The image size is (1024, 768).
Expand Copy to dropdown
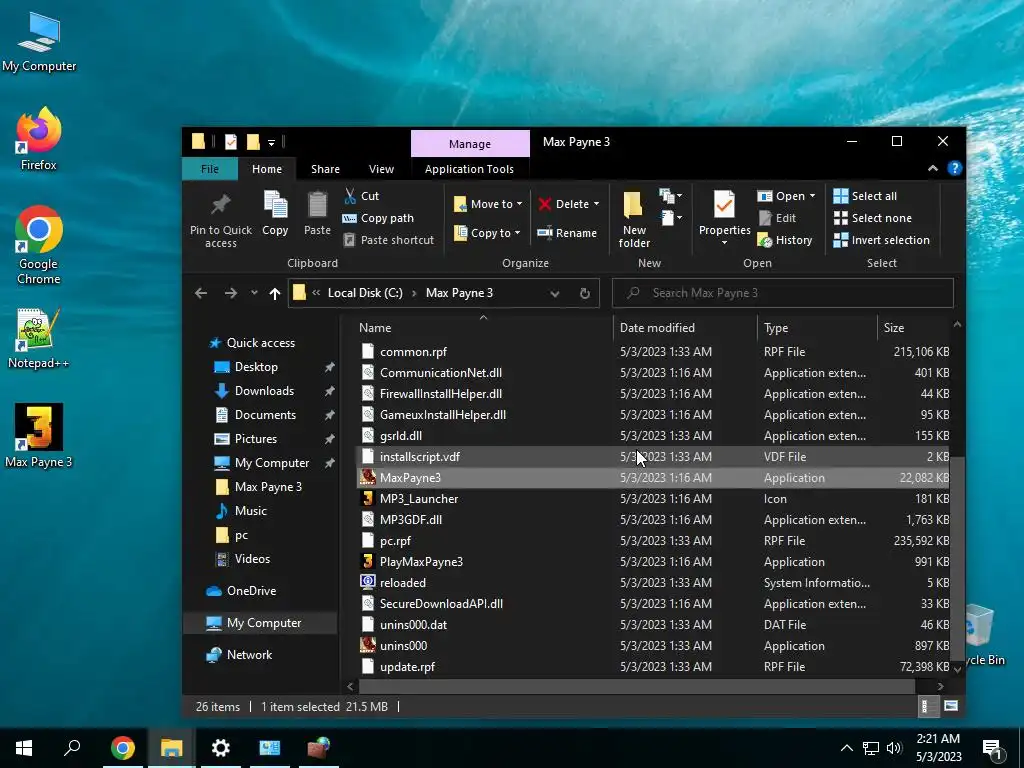(x=517, y=233)
